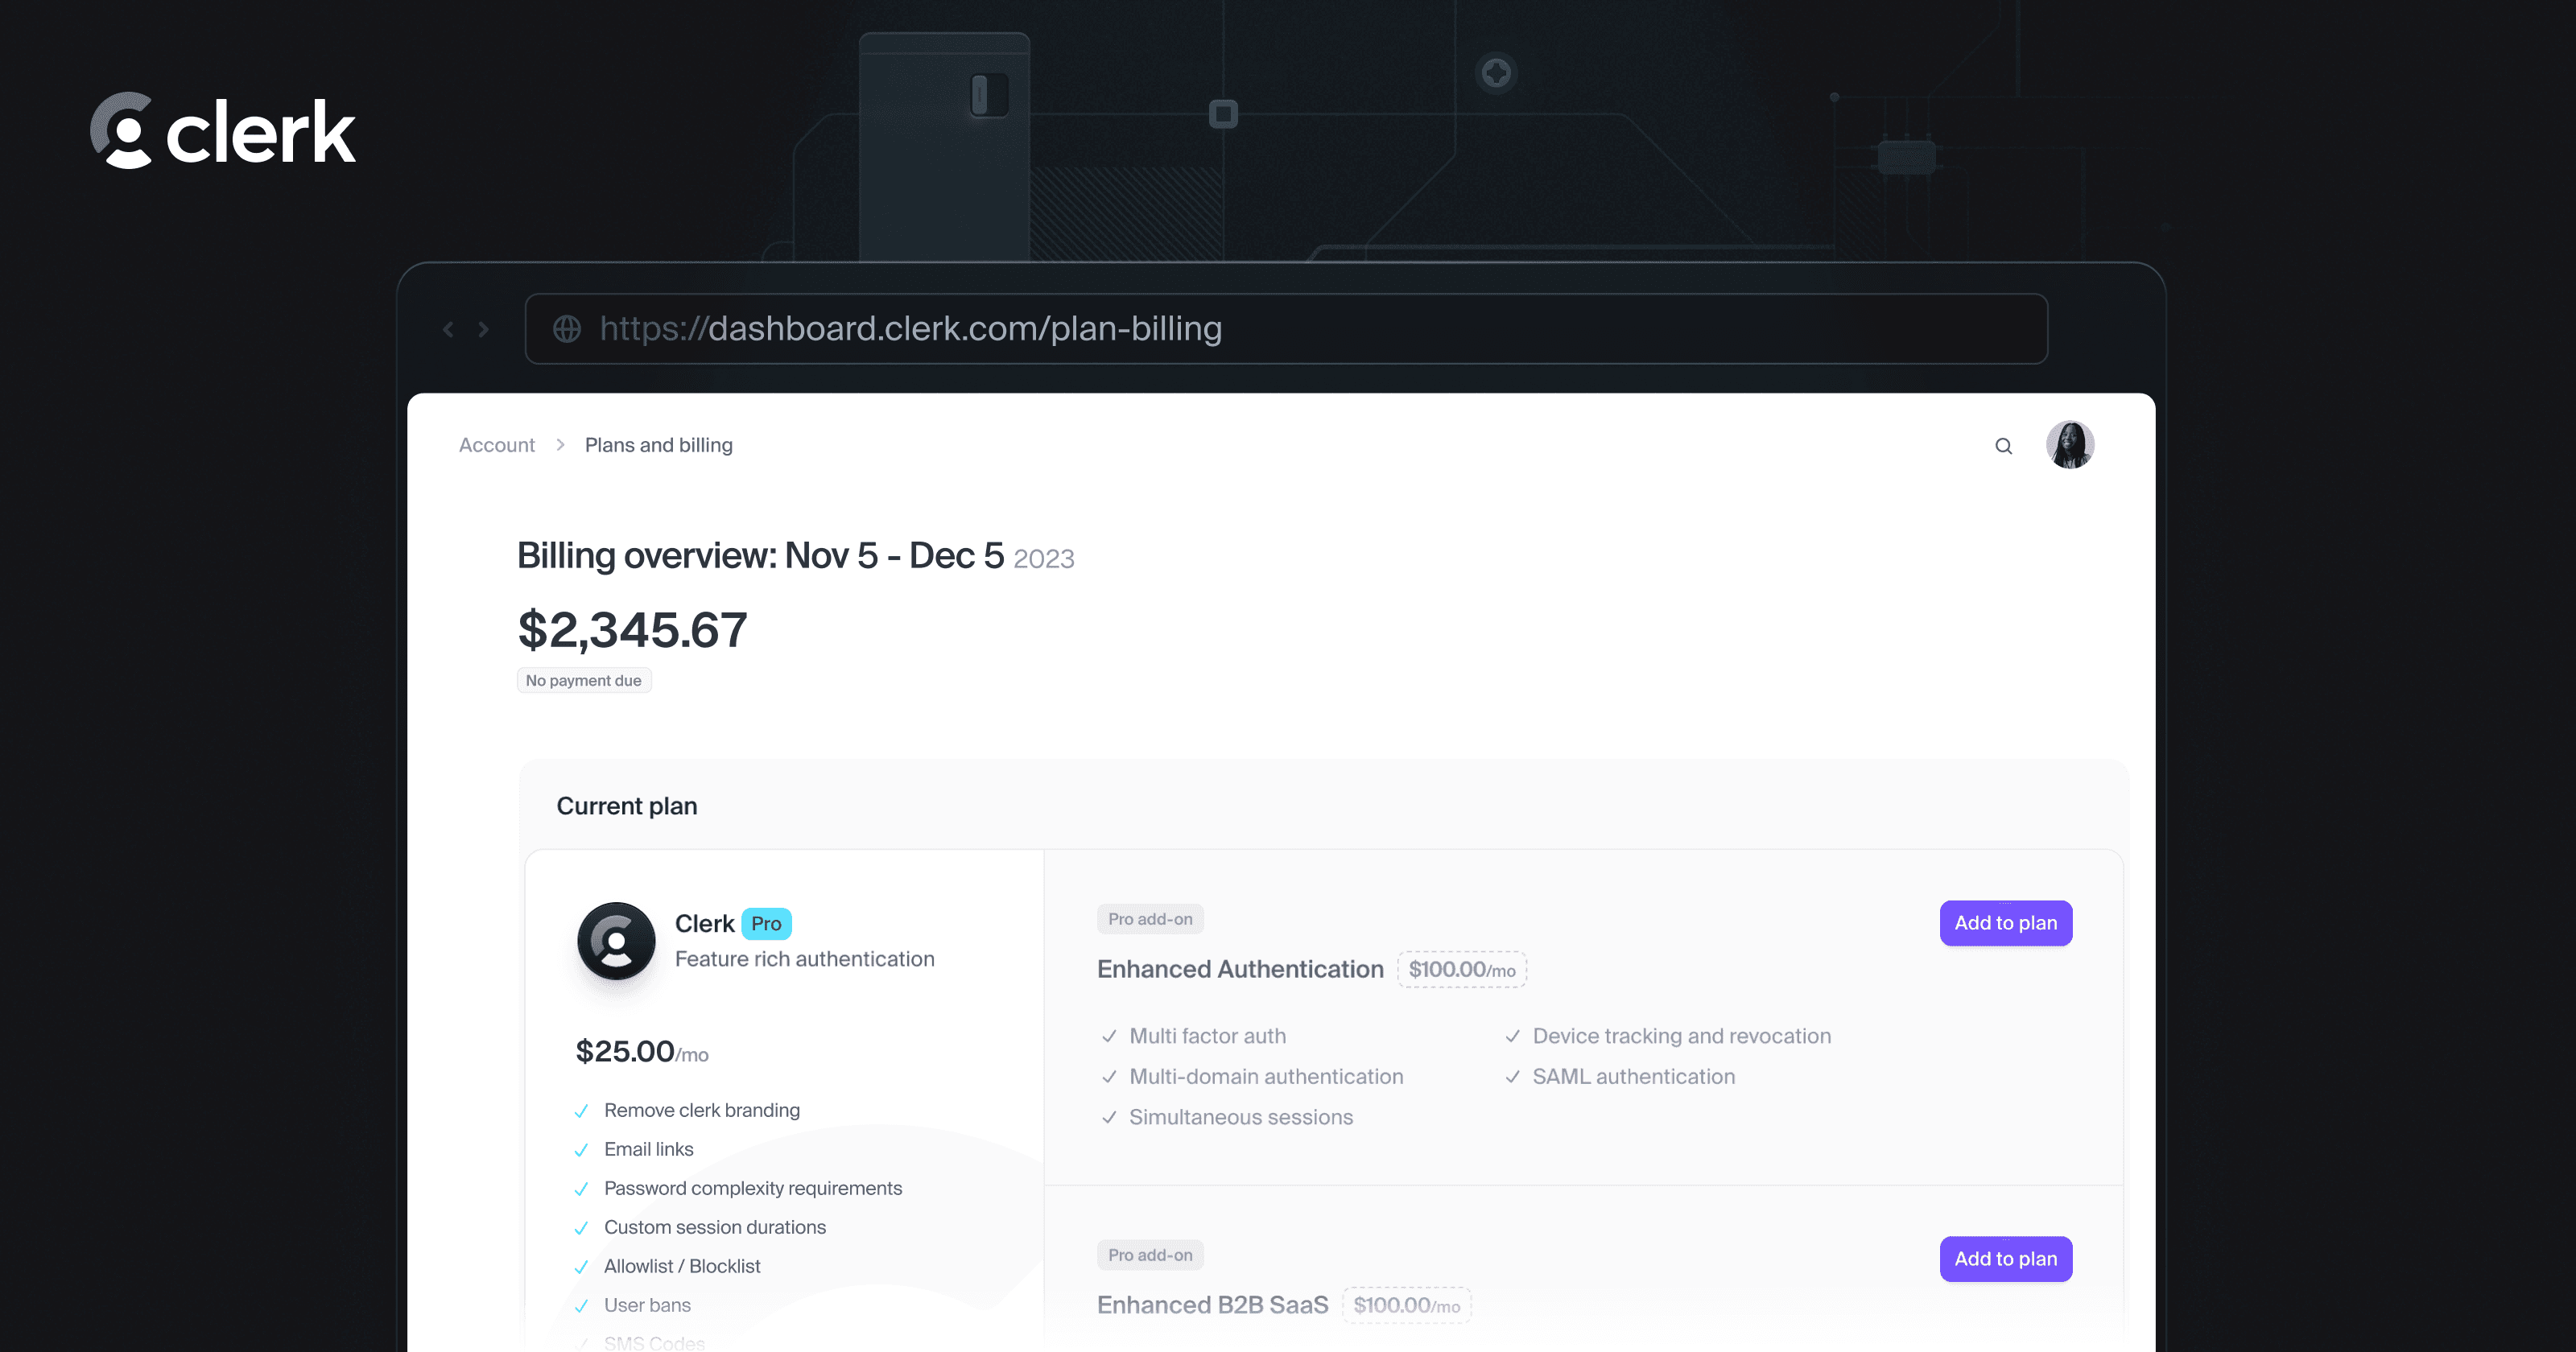The width and height of the screenshot is (2576, 1352).
Task: Click Pro add-on tag above Enhanced B2B SaaS
Action: tap(1150, 1255)
